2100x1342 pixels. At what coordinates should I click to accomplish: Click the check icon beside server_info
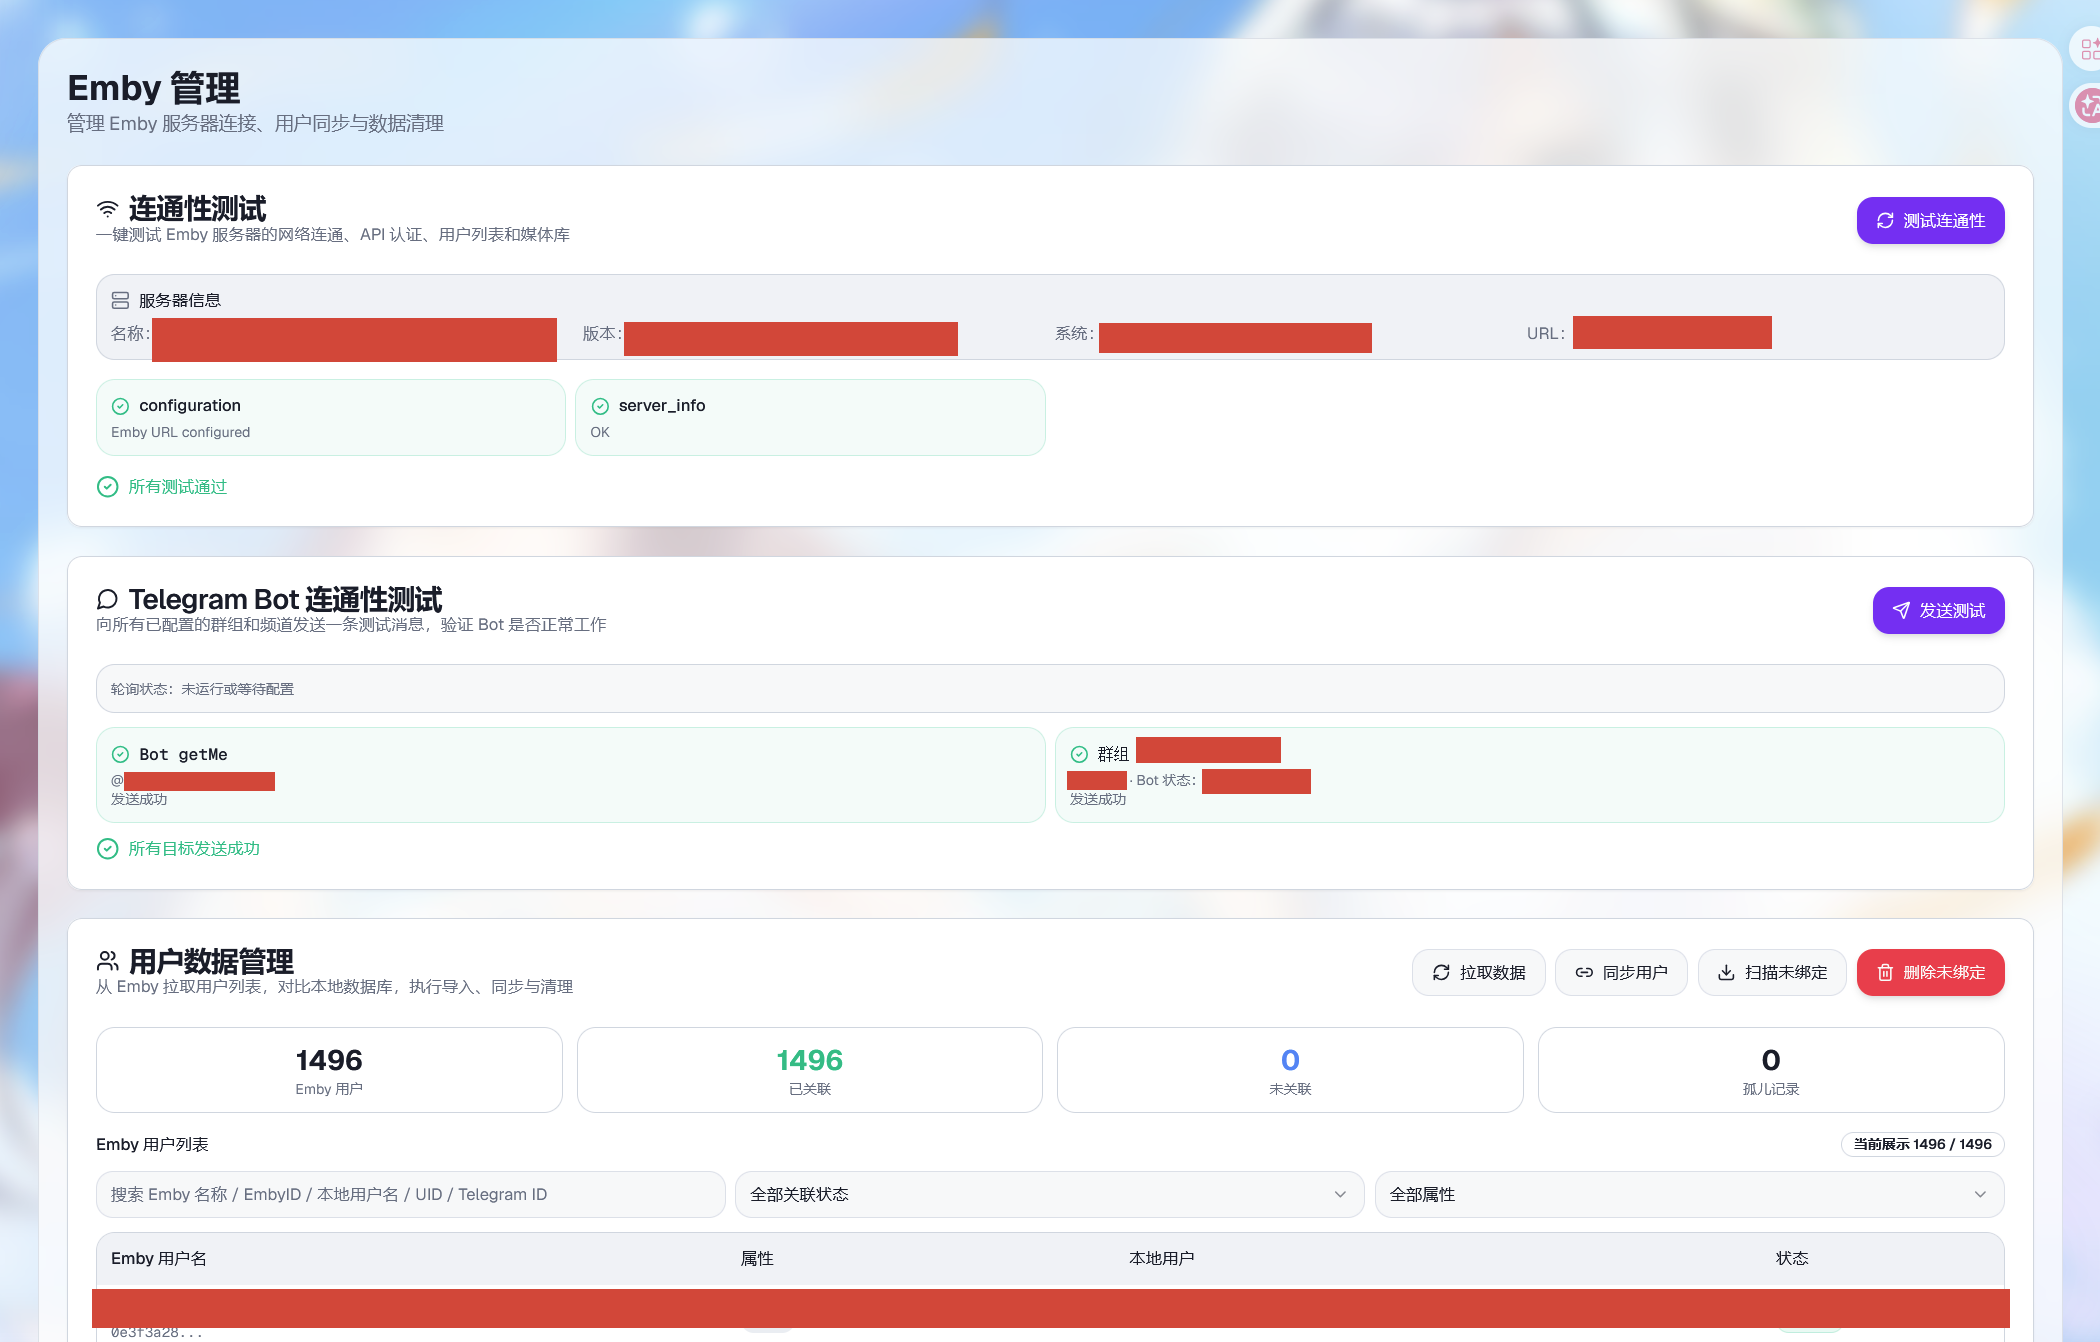coord(600,406)
